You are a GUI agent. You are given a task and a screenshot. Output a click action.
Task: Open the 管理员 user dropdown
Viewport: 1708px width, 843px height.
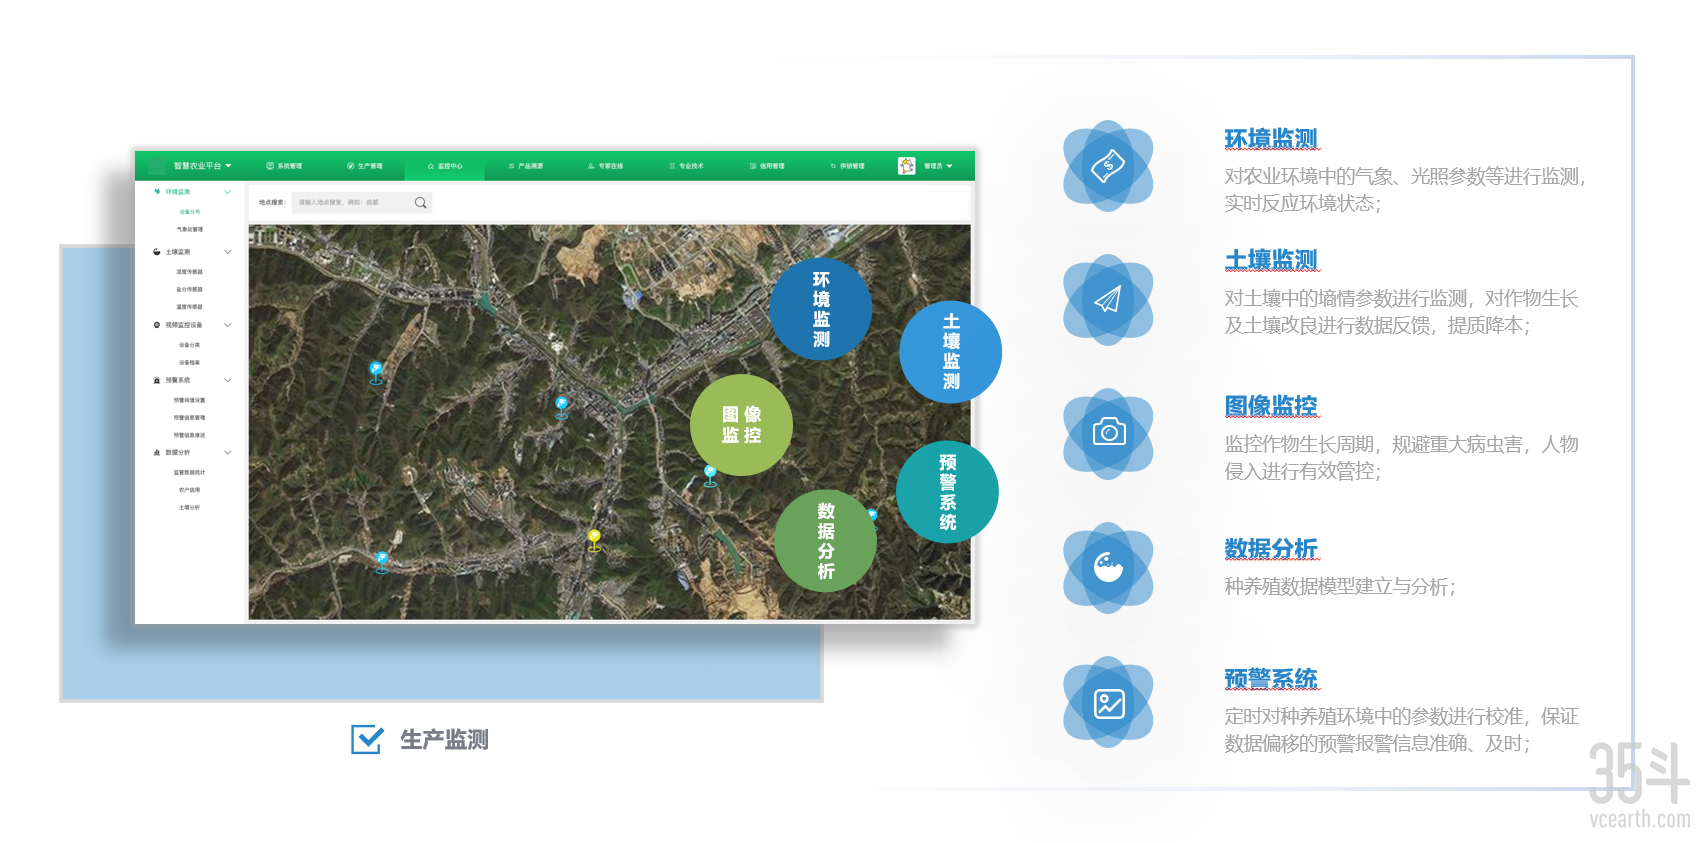tap(938, 166)
